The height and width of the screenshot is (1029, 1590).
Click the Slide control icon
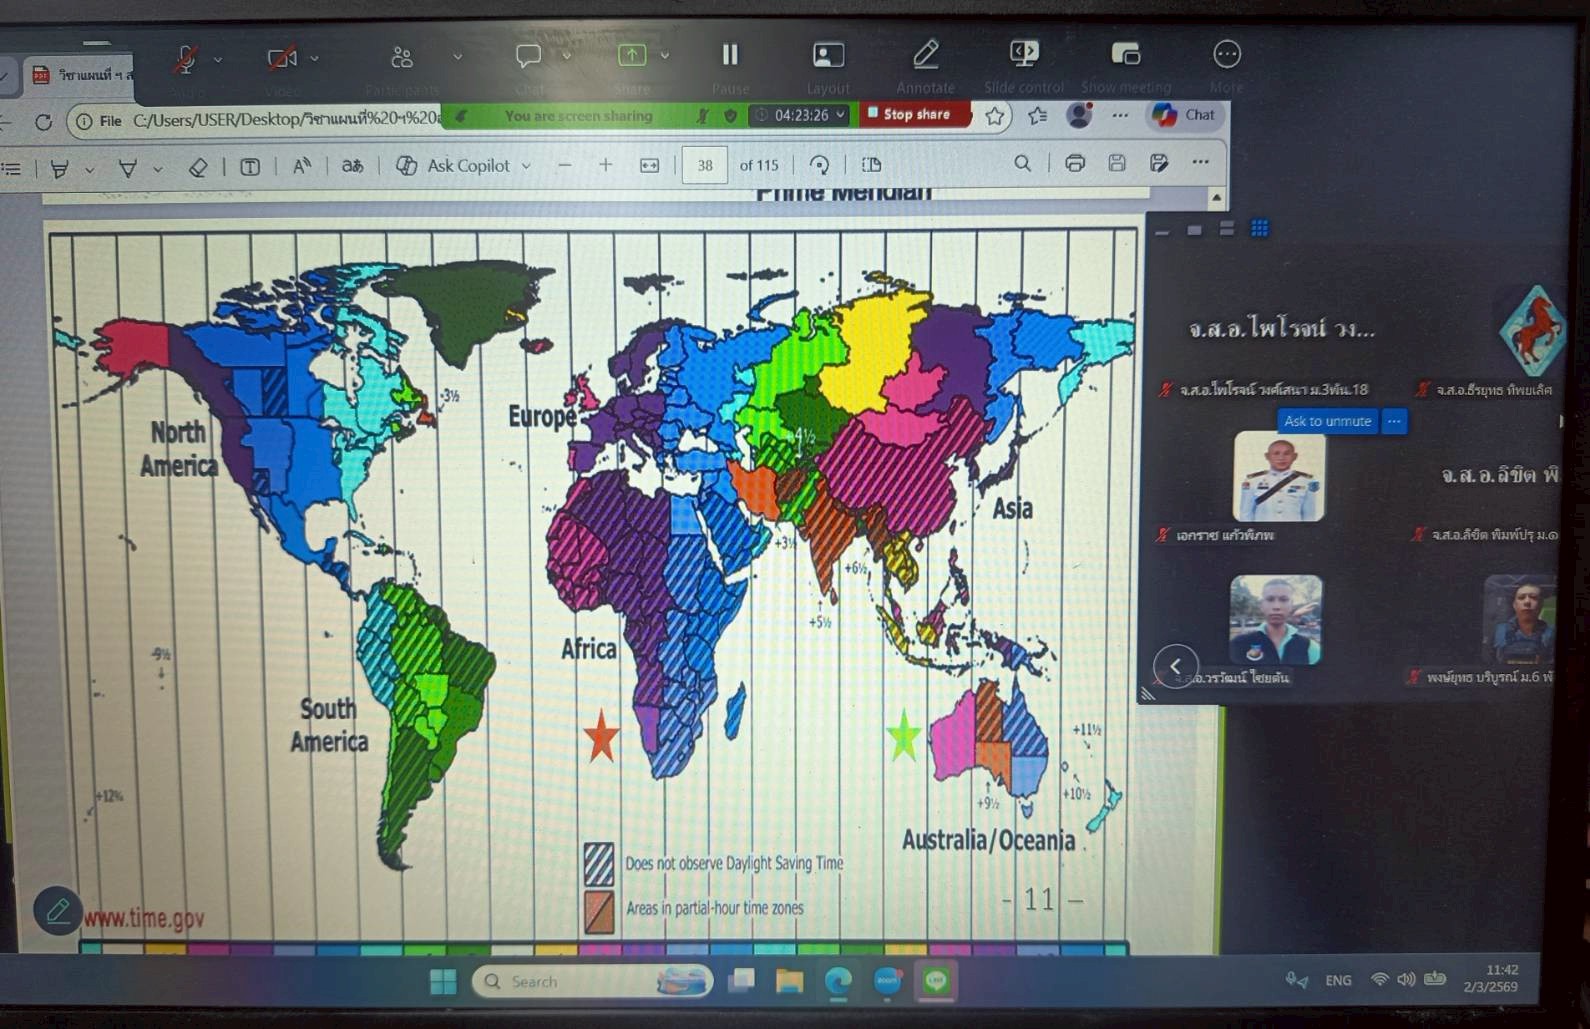(1024, 54)
